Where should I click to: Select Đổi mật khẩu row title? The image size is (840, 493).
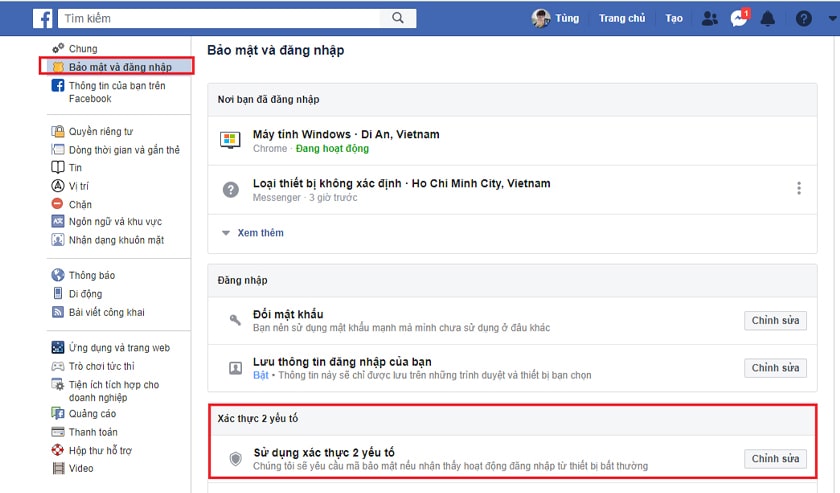tap(288, 314)
